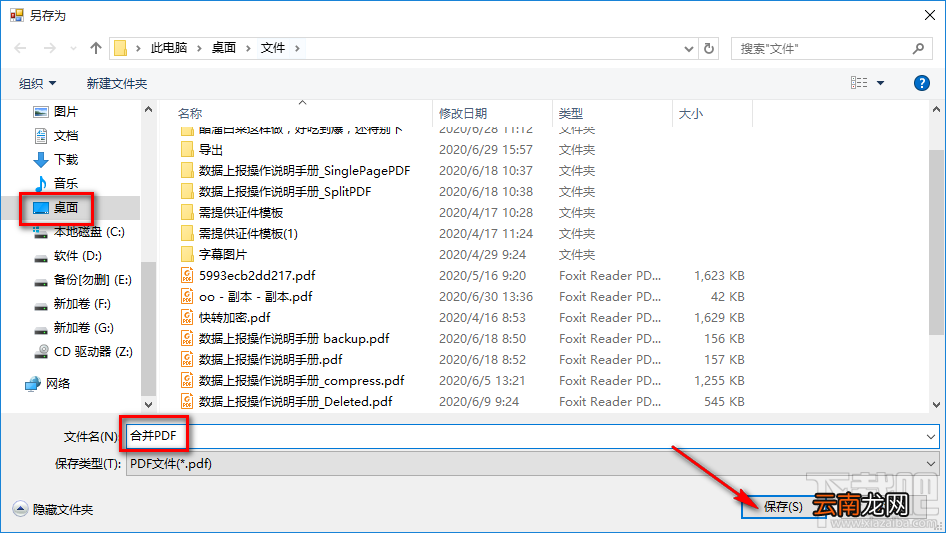The width and height of the screenshot is (946, 533).
Task: Go forward with the forward arrow
Action: [x=50, y=48]
